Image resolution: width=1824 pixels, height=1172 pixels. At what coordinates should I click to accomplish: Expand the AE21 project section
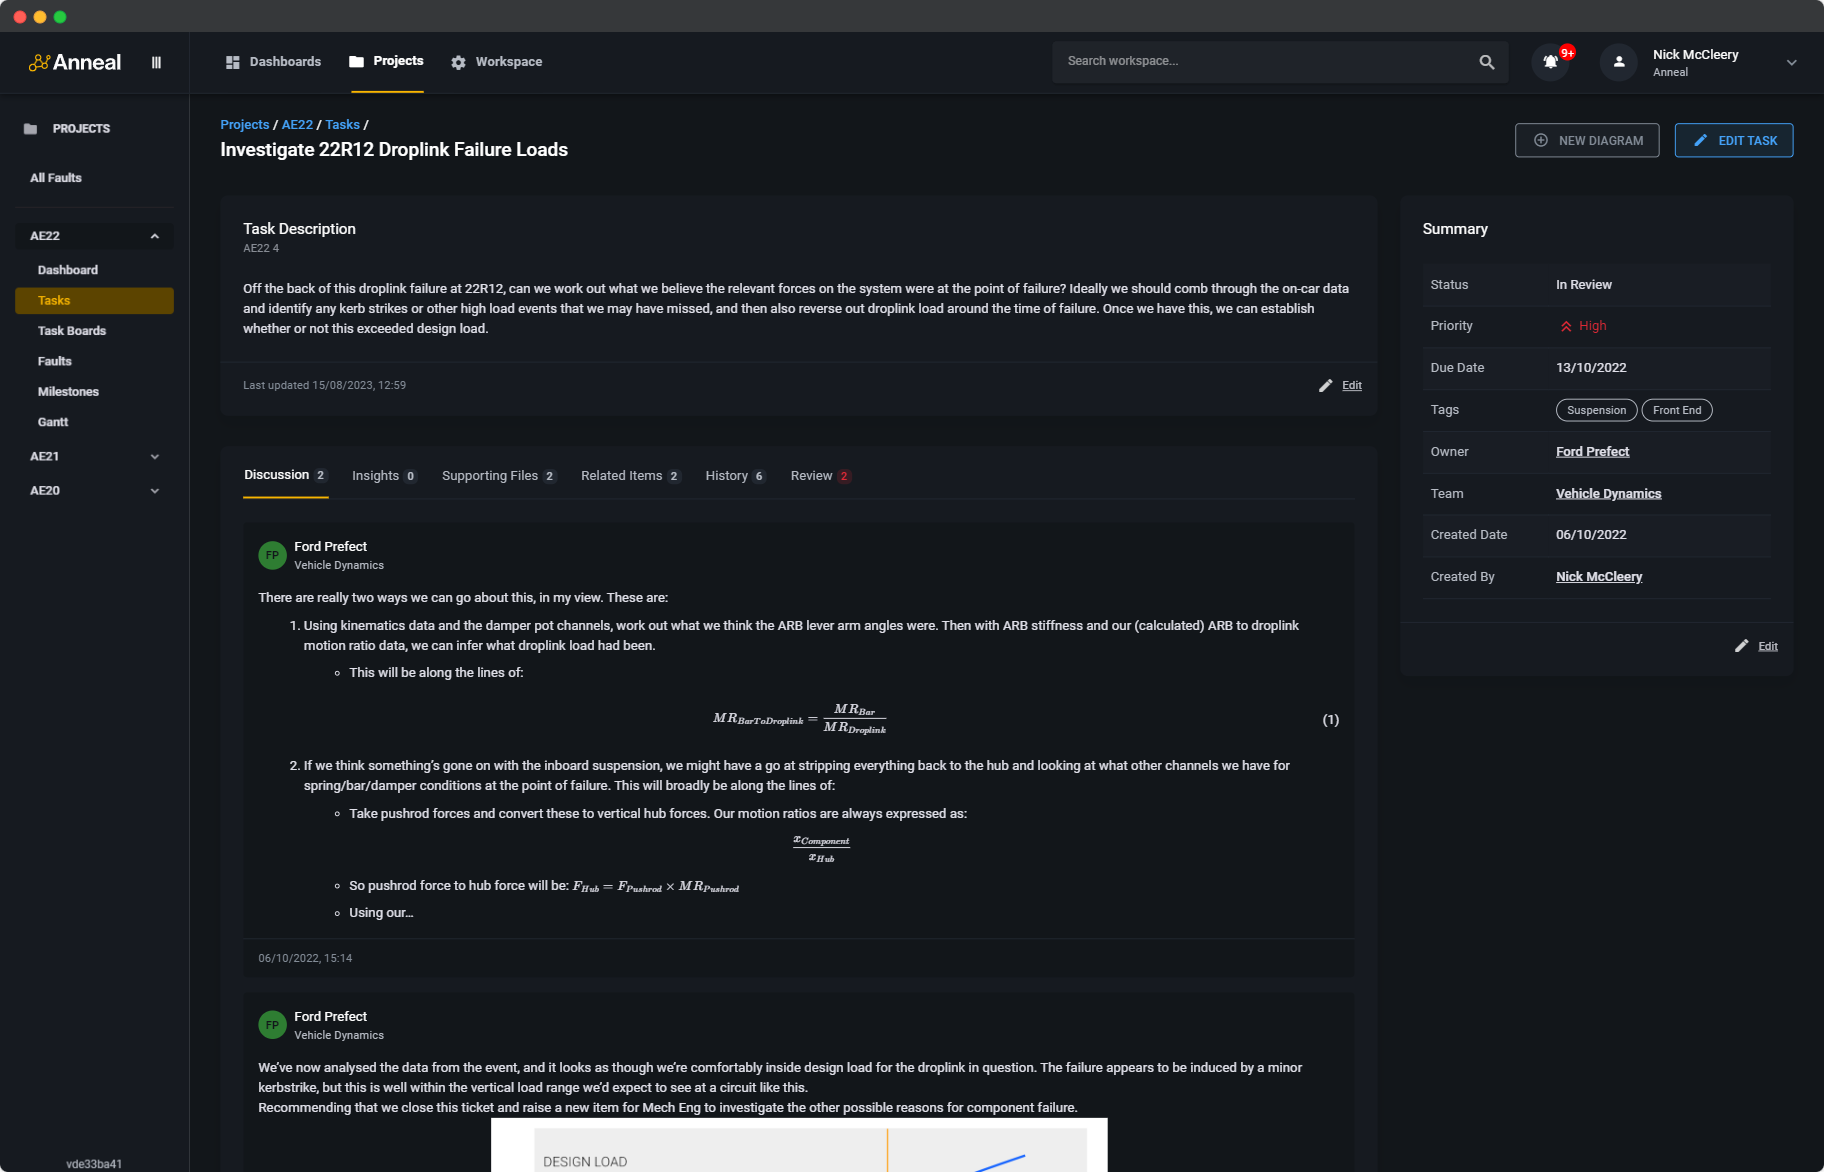pyautogui.click(x=153, y=456)
